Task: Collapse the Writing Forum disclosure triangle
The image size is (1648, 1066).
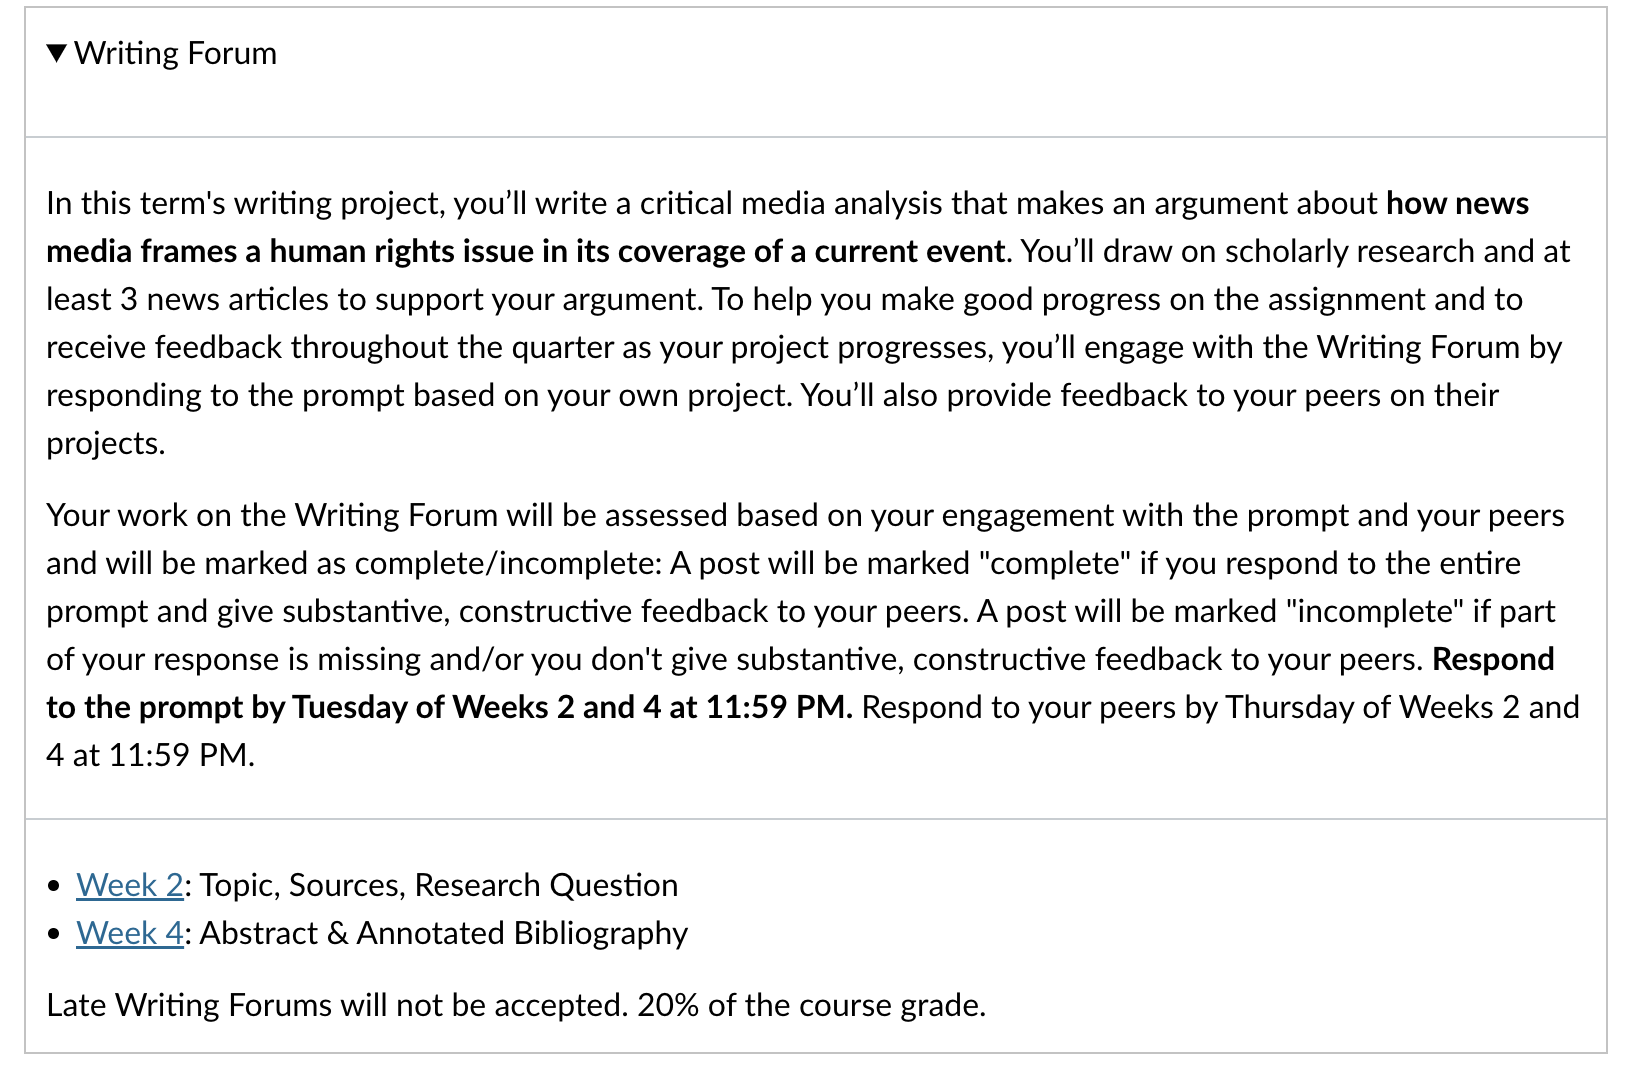Action: (57, 53)
